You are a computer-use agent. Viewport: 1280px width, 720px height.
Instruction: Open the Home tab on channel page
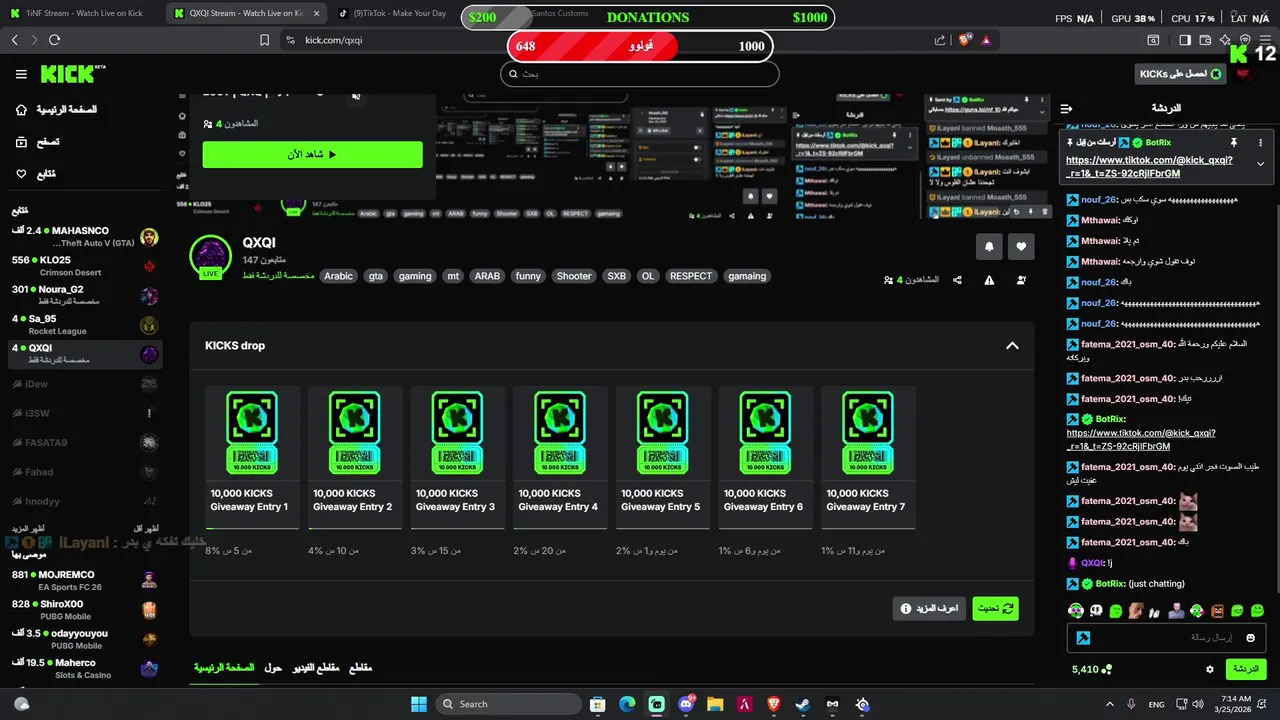[x=224, y=667]
